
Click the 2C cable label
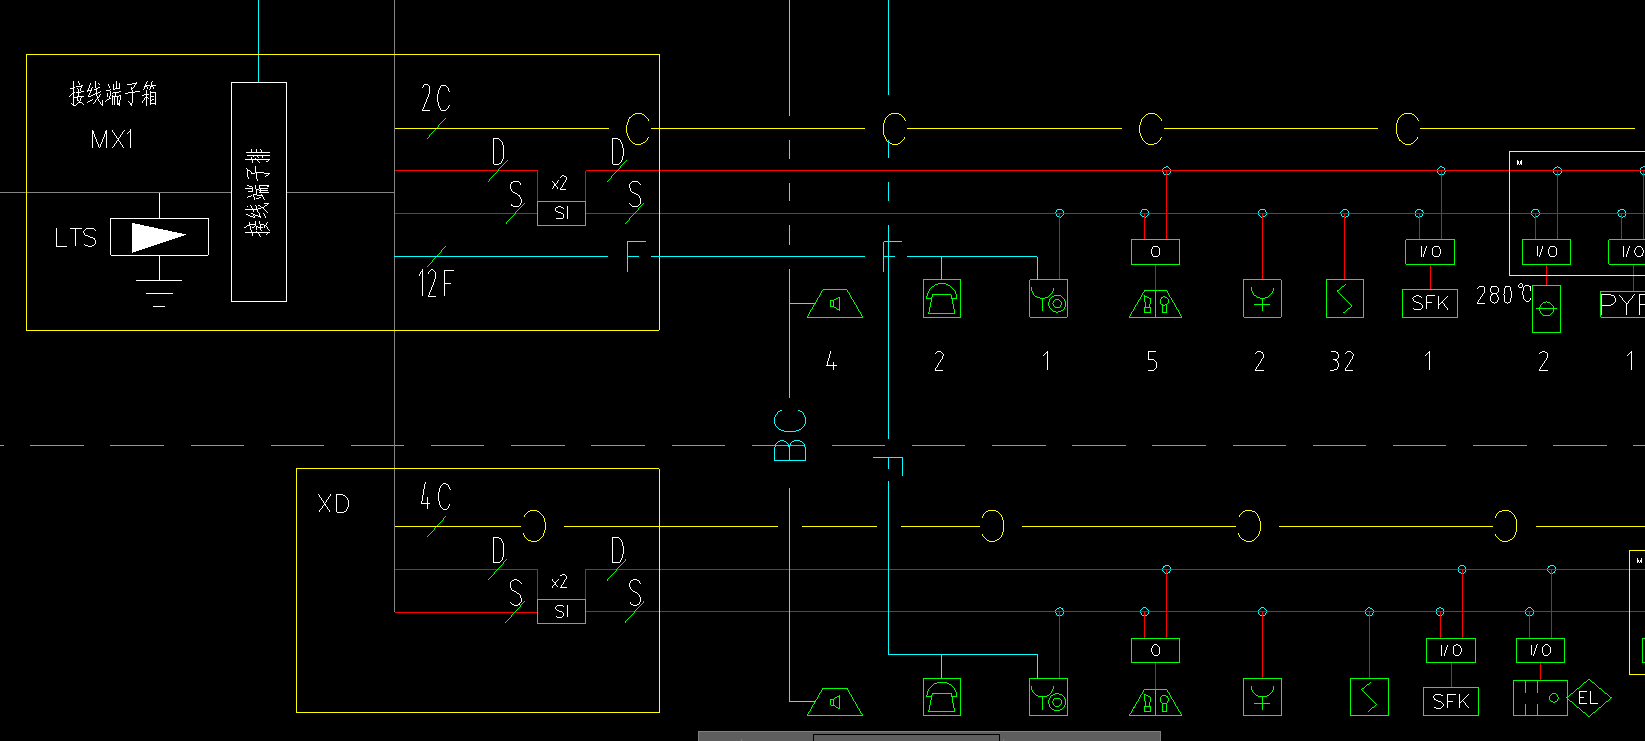(436, 98)
